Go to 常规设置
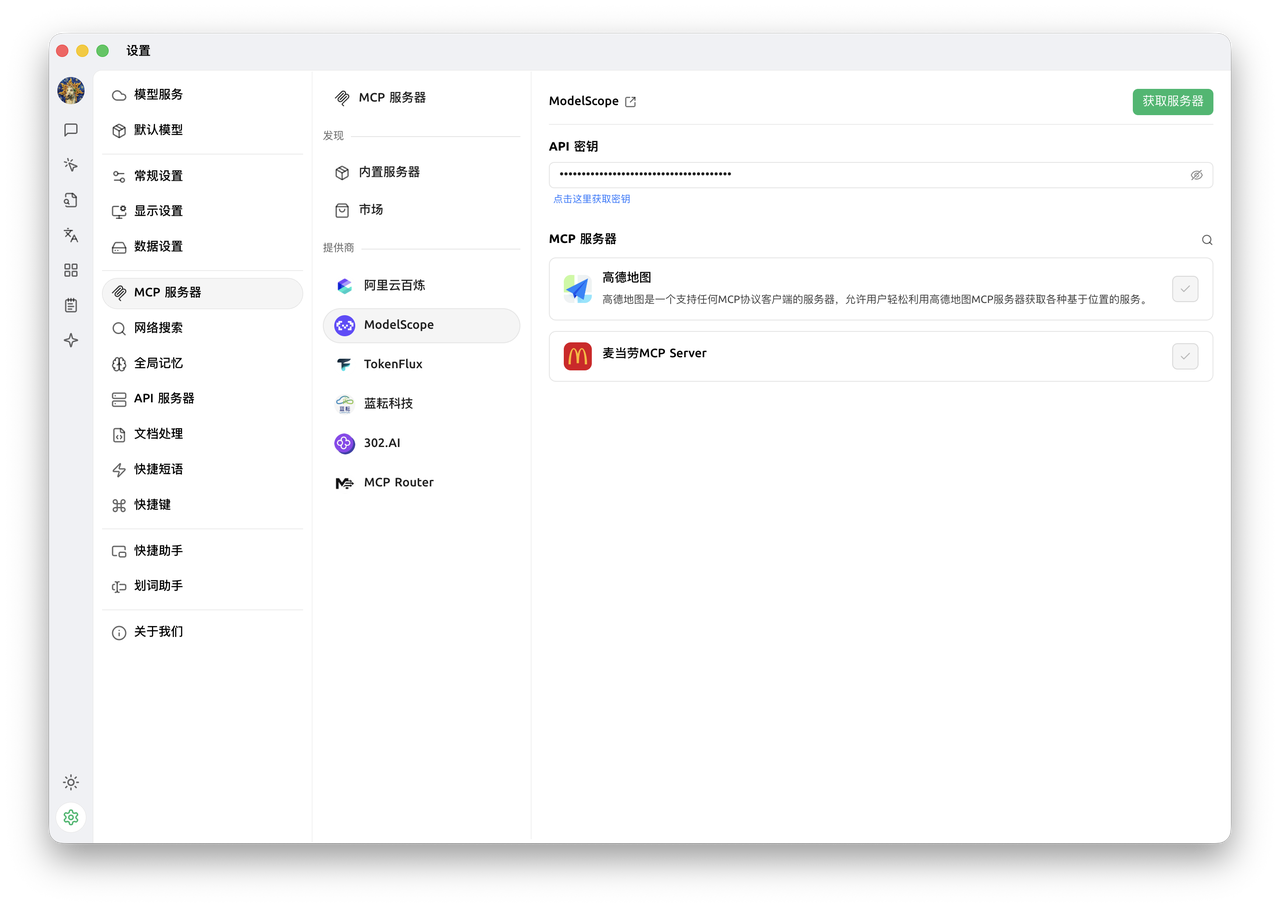 [x=202, y=176]
